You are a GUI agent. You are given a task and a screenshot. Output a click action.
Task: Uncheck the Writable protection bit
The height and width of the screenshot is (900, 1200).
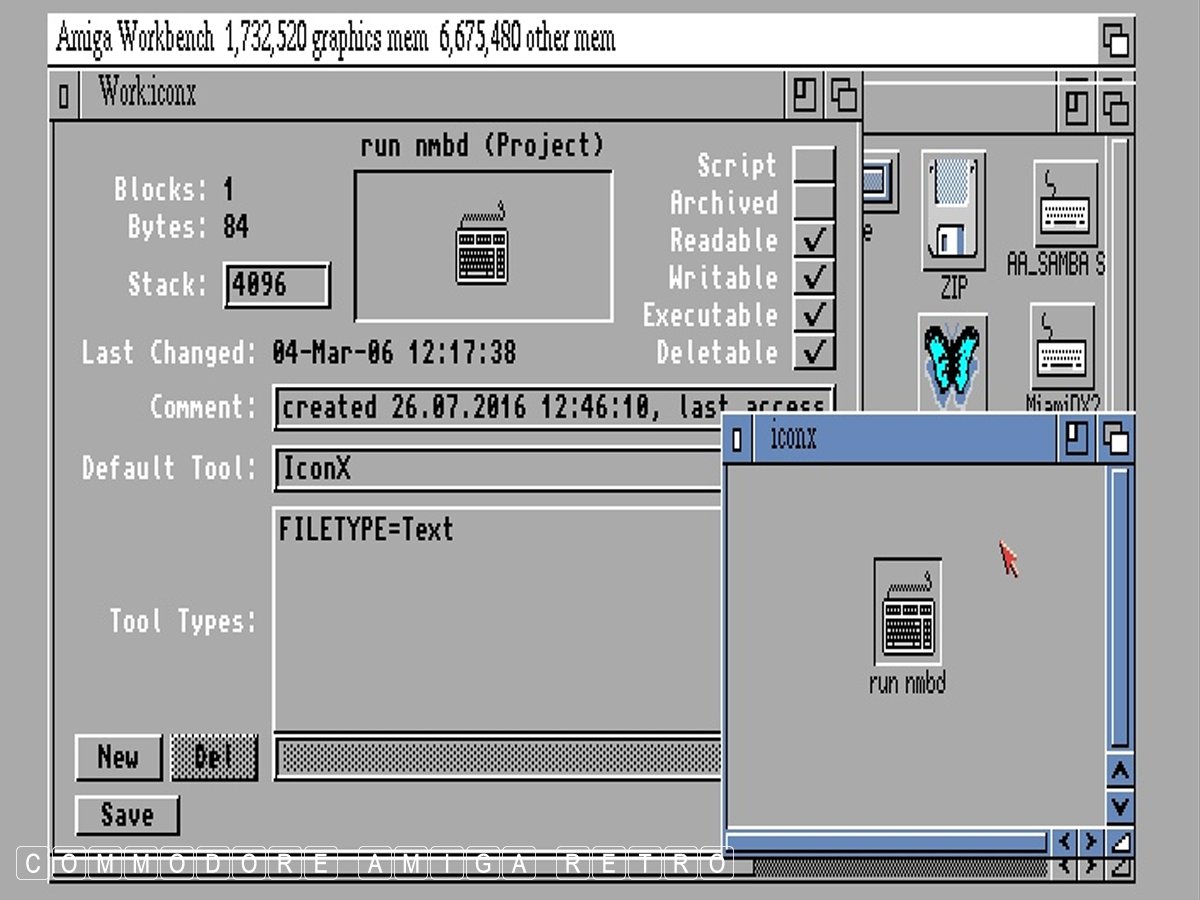pos(814,277)
